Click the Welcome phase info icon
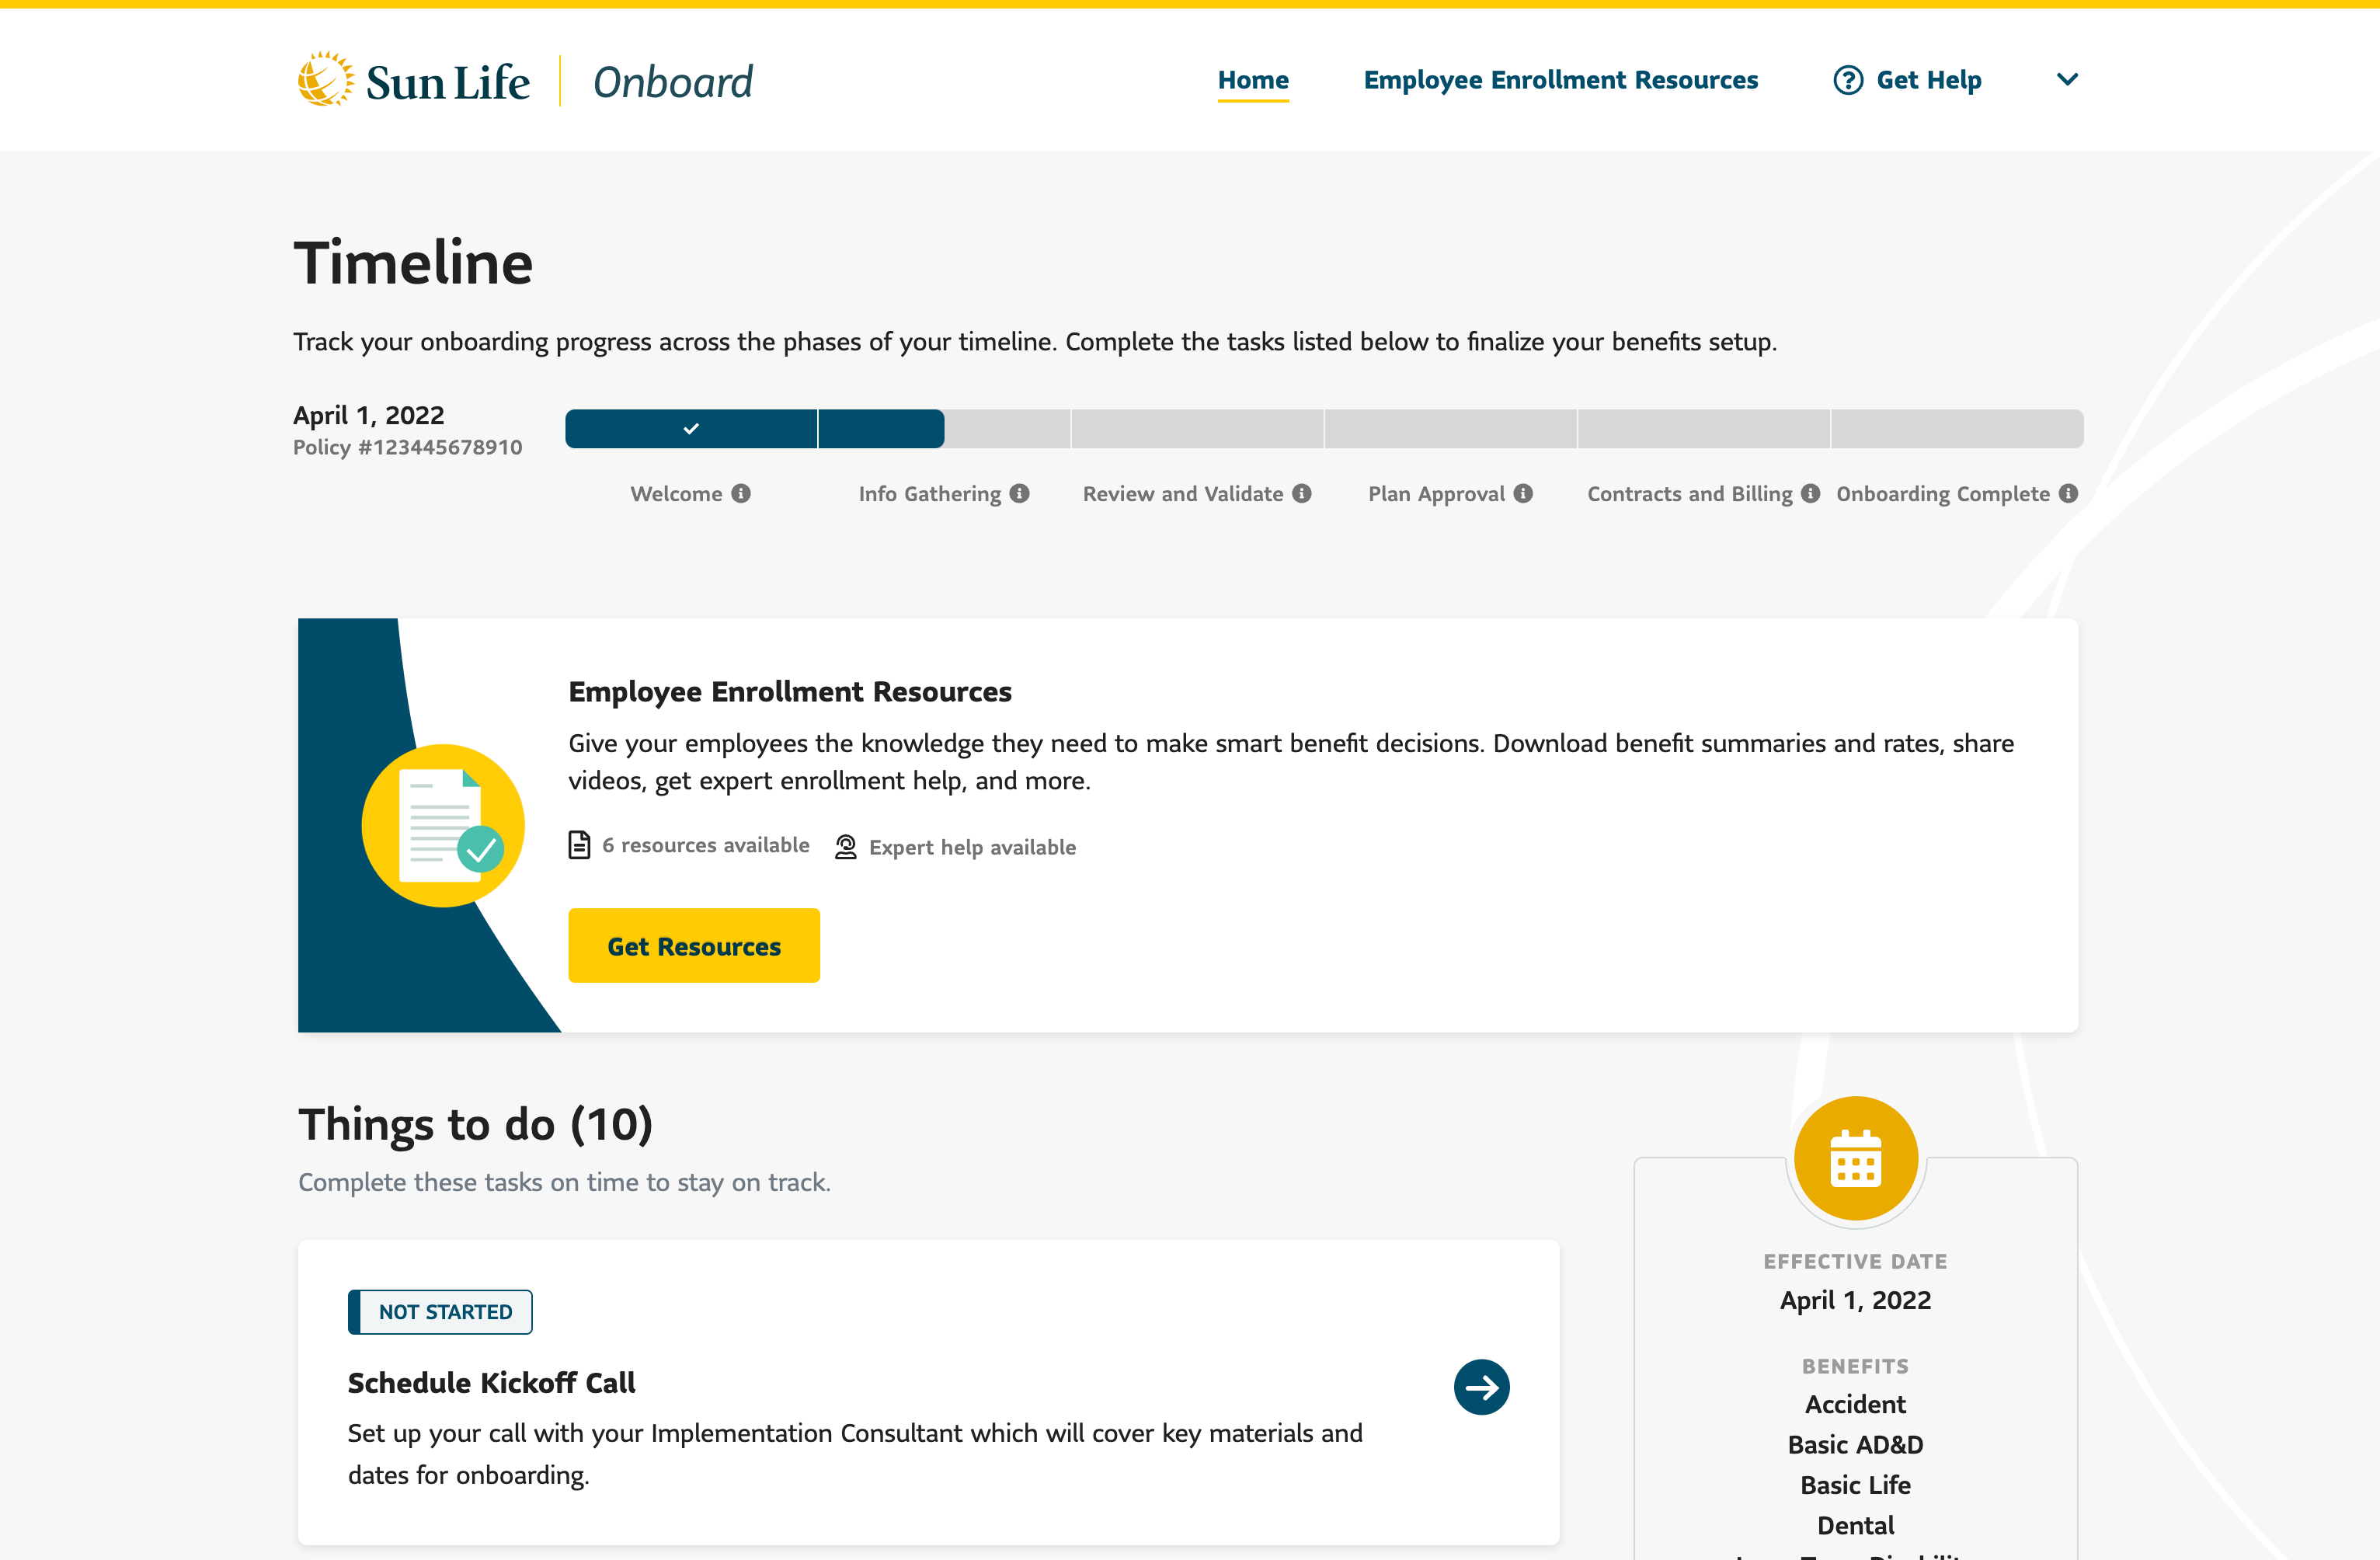 pyautogui.click(x=741, y=493)
